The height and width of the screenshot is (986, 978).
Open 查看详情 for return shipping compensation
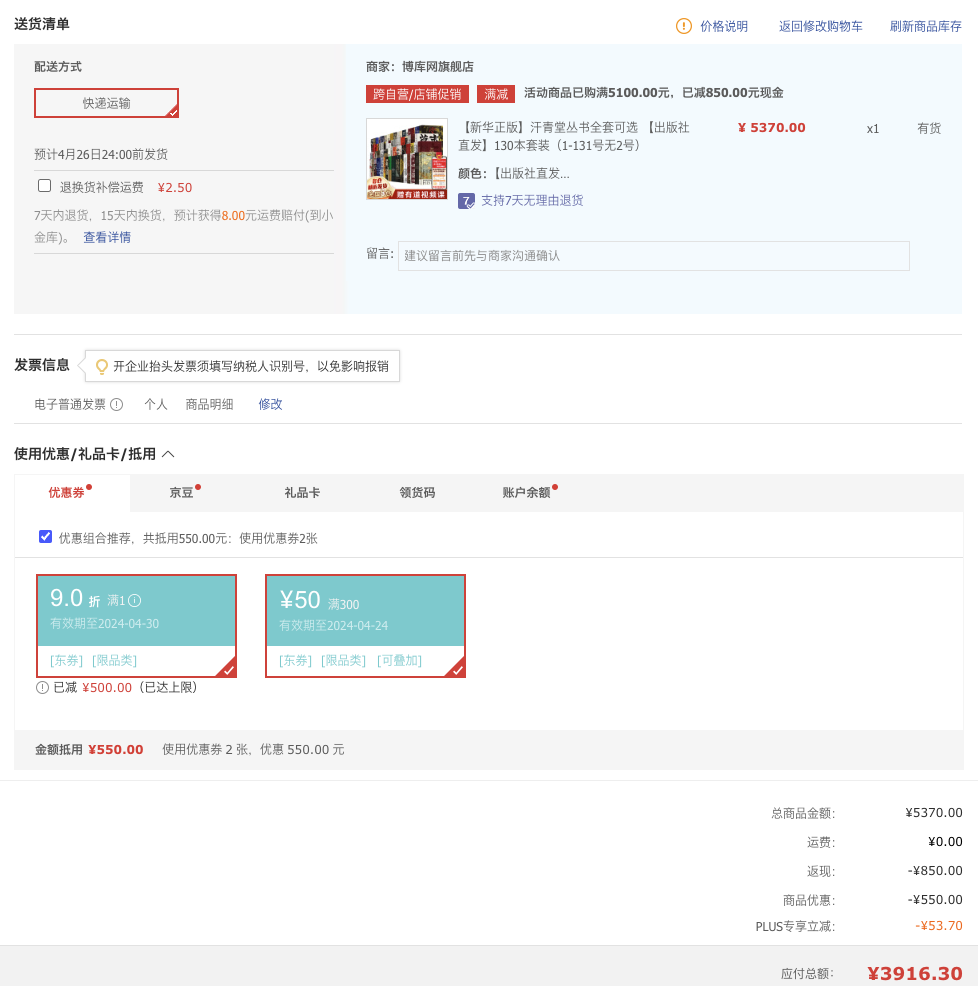point(107,237)
